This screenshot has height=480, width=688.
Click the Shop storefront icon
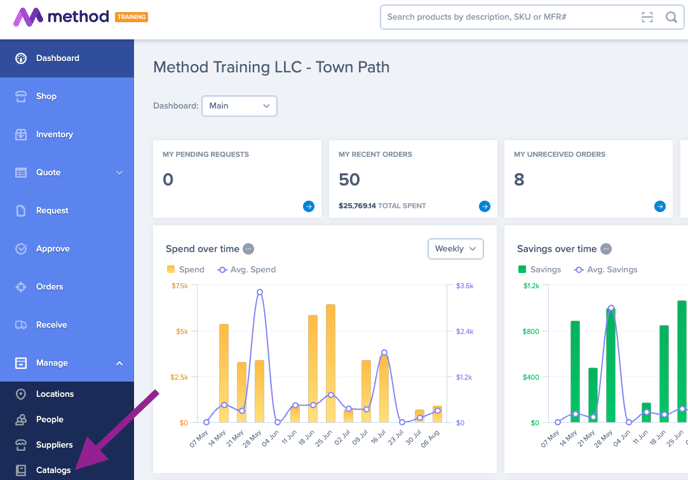[21, 97]
